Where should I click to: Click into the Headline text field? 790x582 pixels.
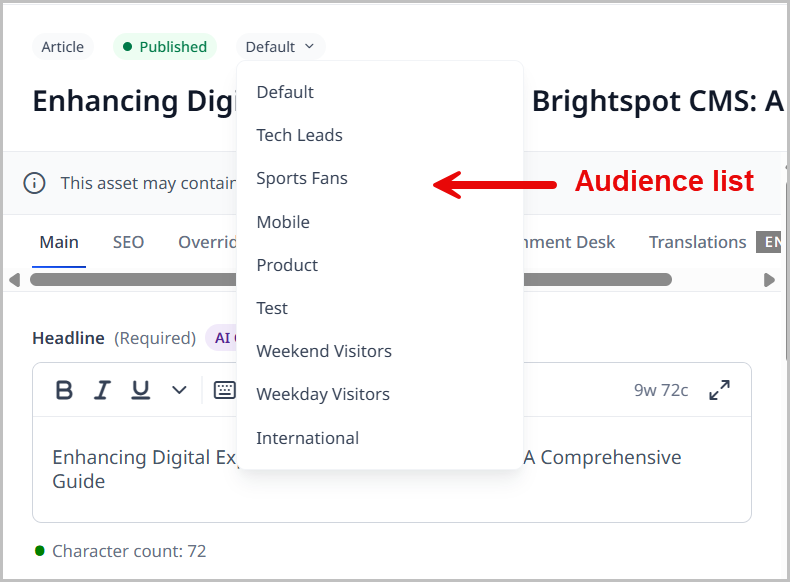pos(391,469)
